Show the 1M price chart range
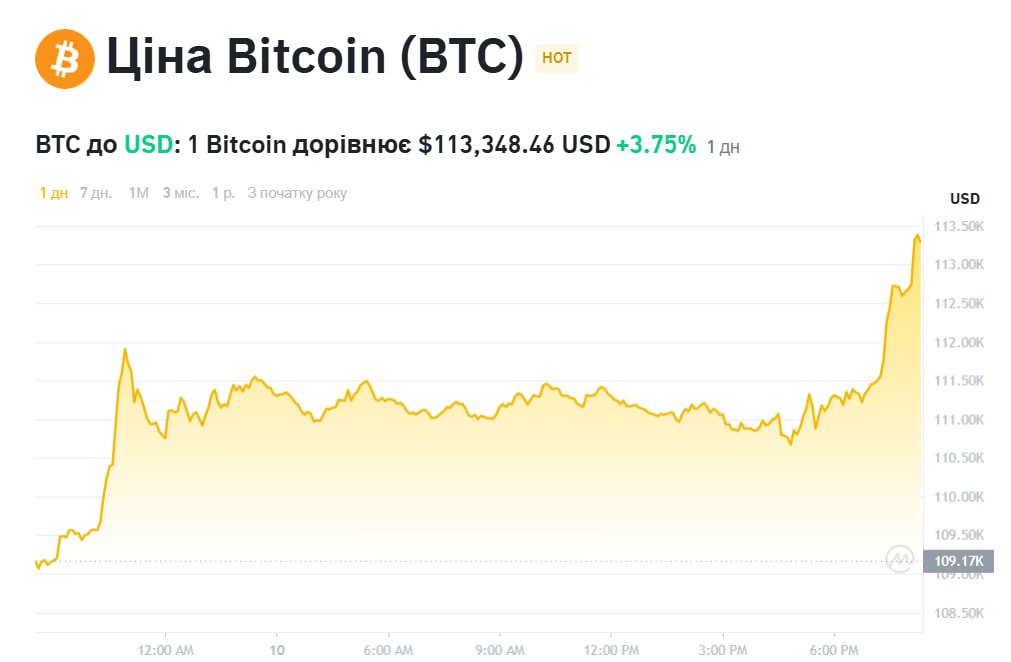The width and height of the screenshot is (1011, 662). coord(139,193)
